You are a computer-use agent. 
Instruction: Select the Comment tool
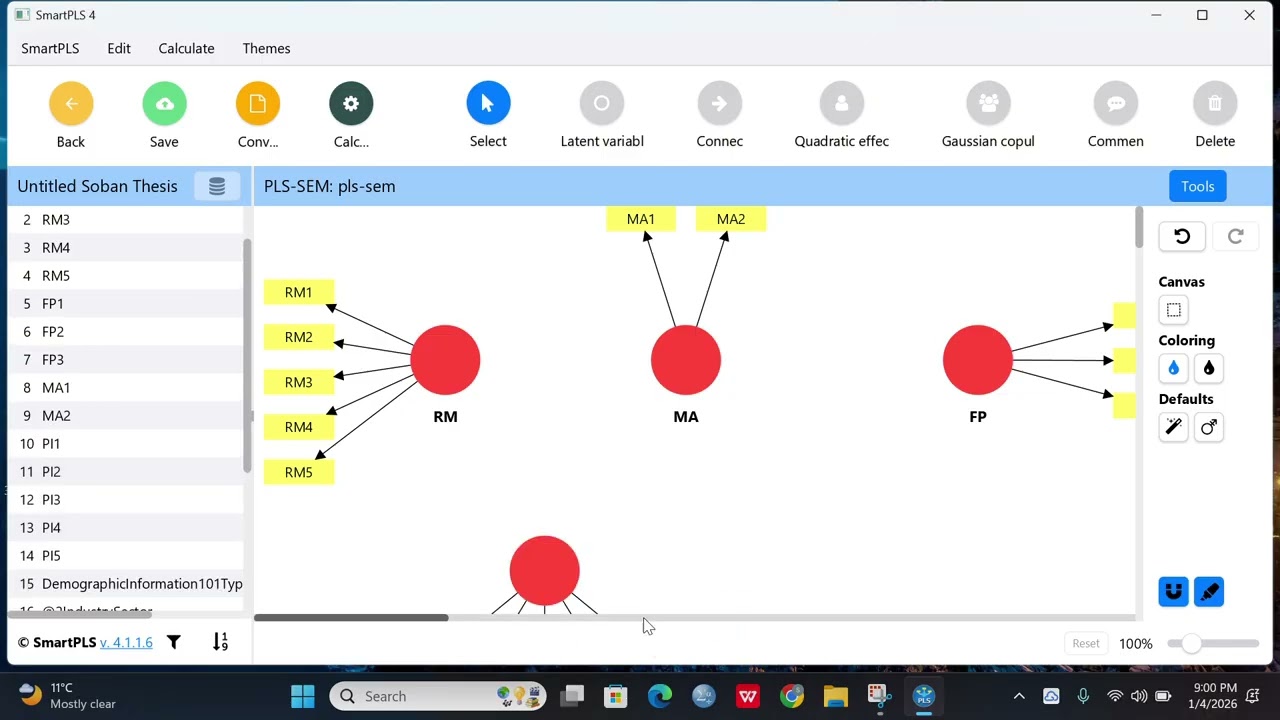(1116, 103)
